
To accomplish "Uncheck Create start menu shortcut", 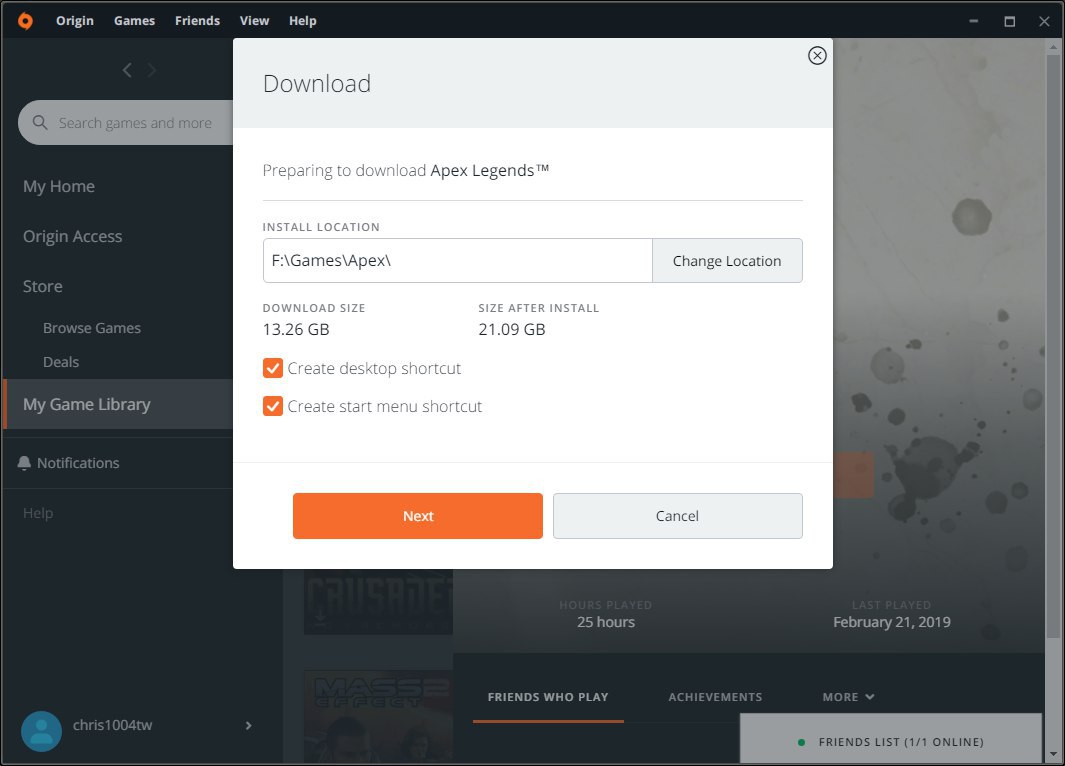I will (x=273, y=407).
